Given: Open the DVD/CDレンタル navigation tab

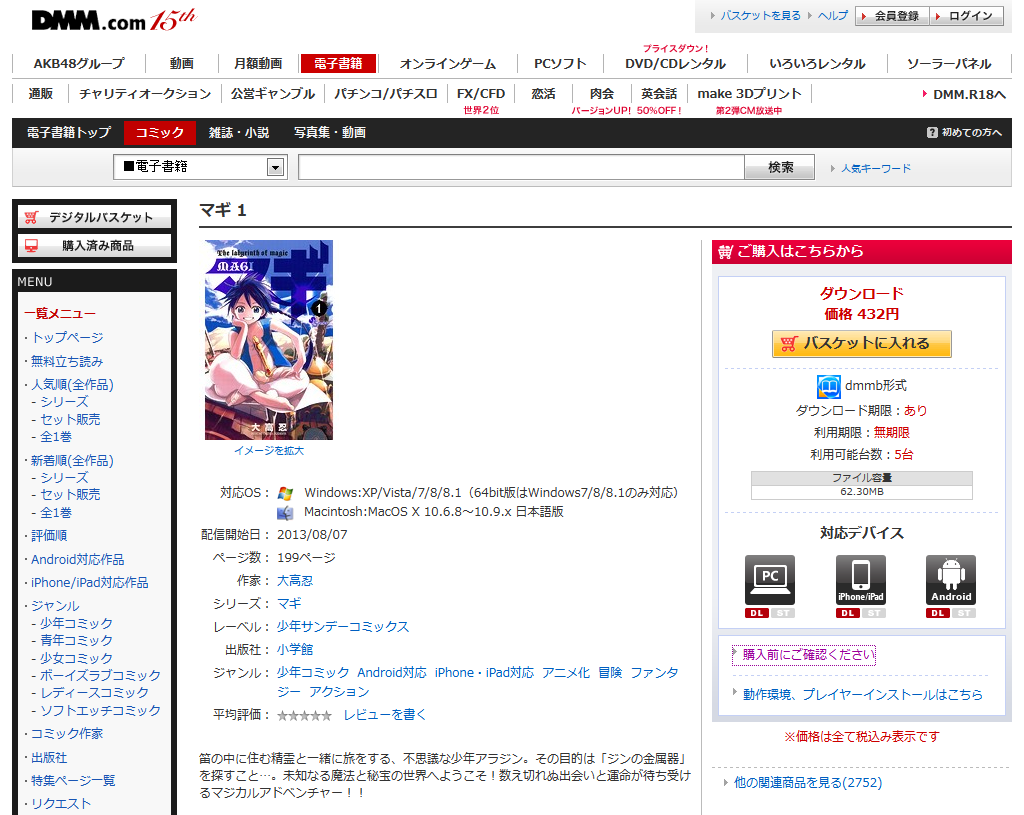Looking at the screenshot, I should point(675,63).
